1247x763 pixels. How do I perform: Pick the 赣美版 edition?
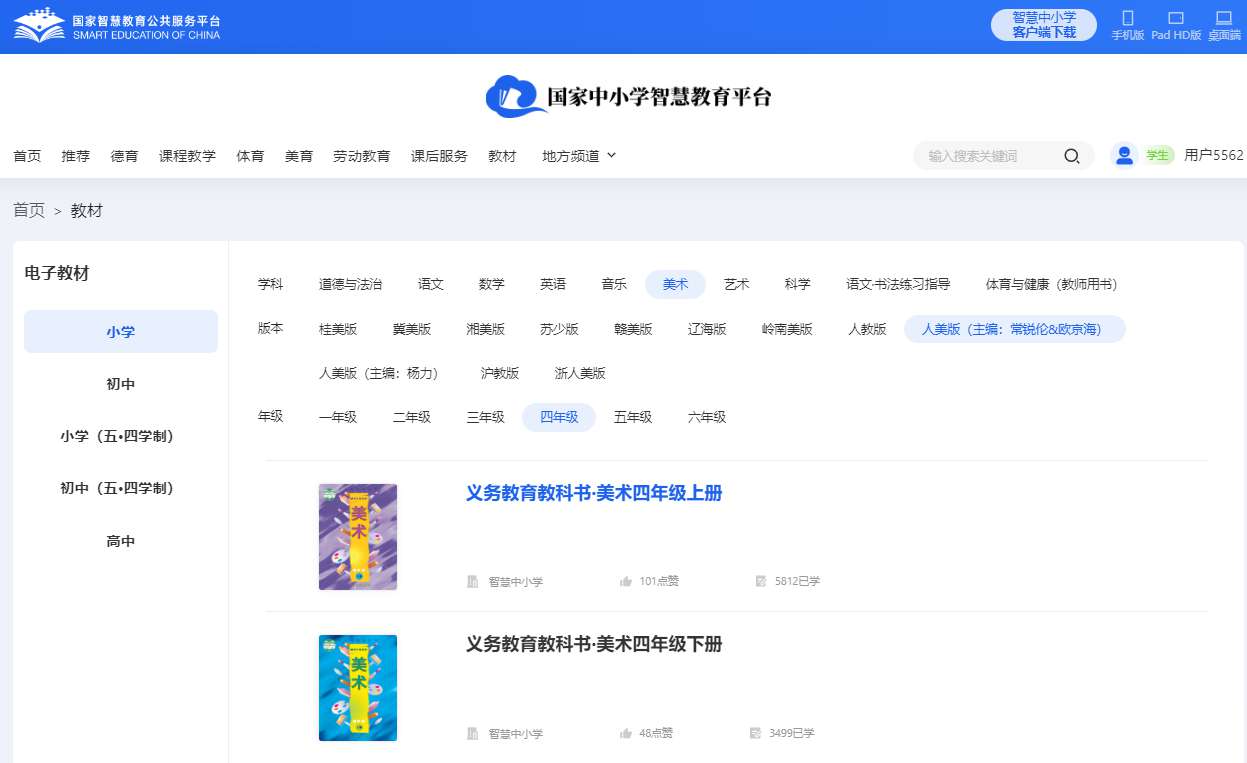(633, 329)
